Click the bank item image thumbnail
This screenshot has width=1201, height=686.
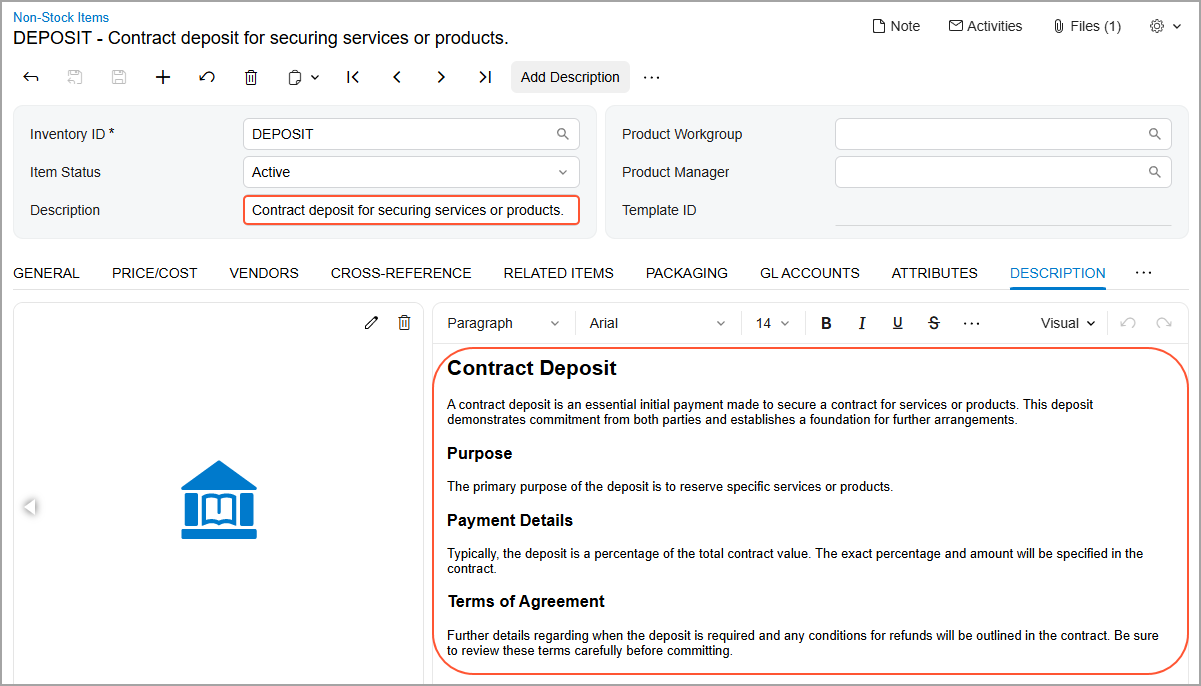coord(219,500)
